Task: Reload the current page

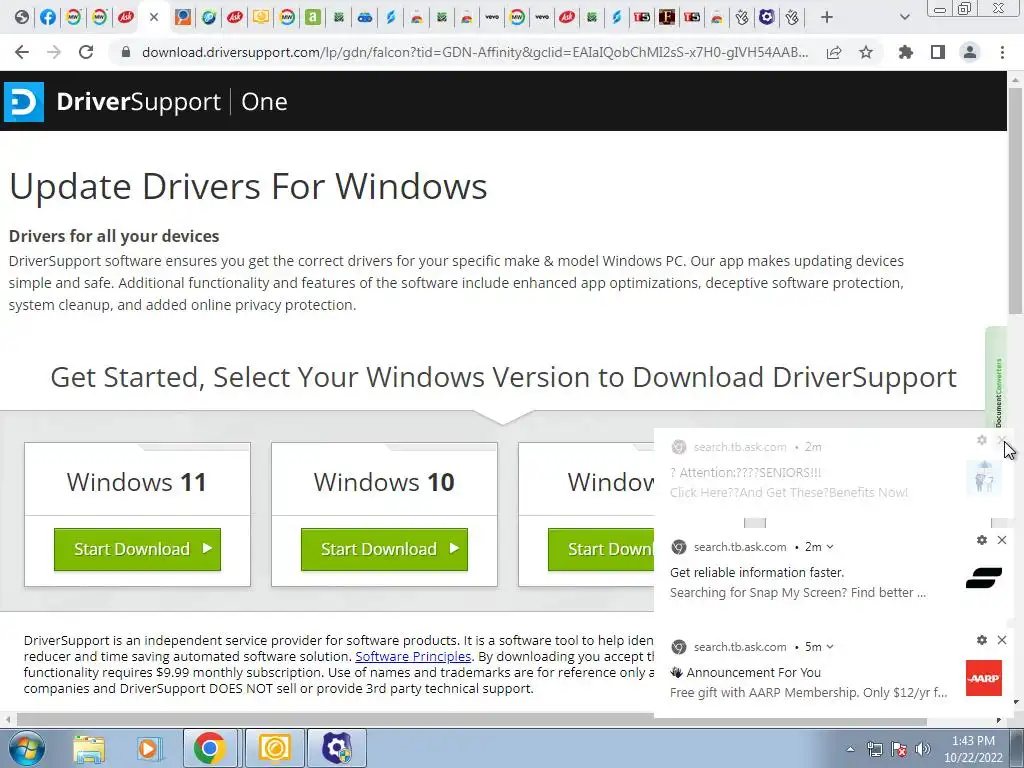Action: (x=86, y=52)
